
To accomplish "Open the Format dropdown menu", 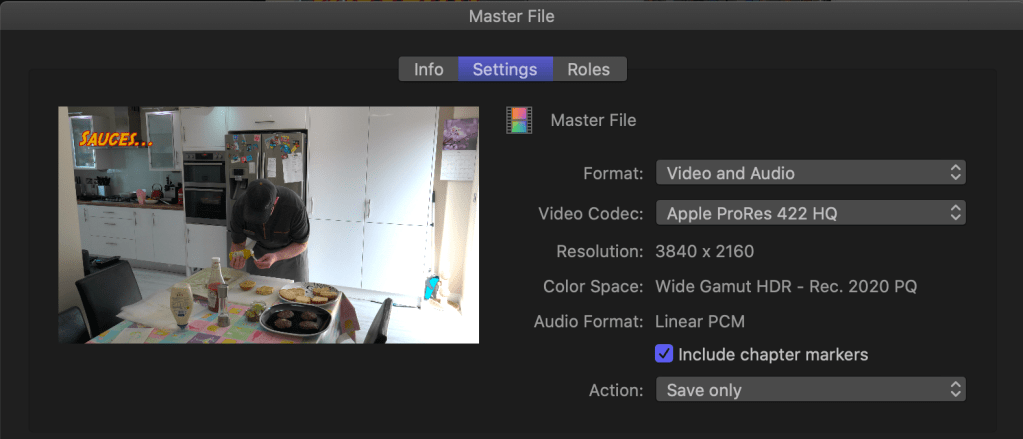I will tap(810, 173).
